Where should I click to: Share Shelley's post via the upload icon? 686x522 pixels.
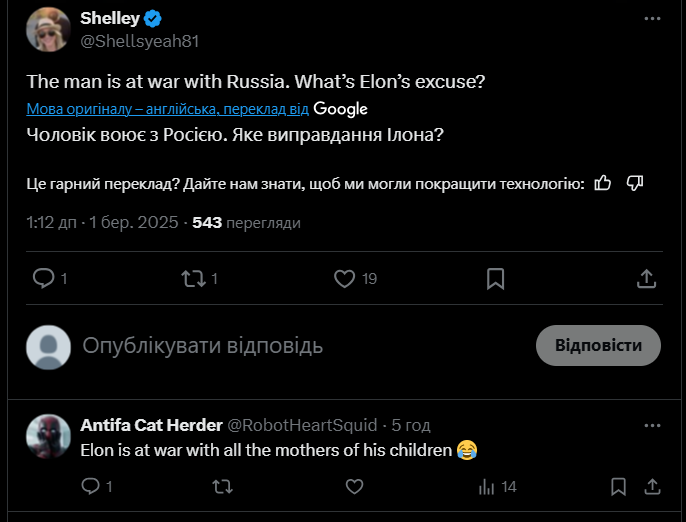click(x=647, y=279)
